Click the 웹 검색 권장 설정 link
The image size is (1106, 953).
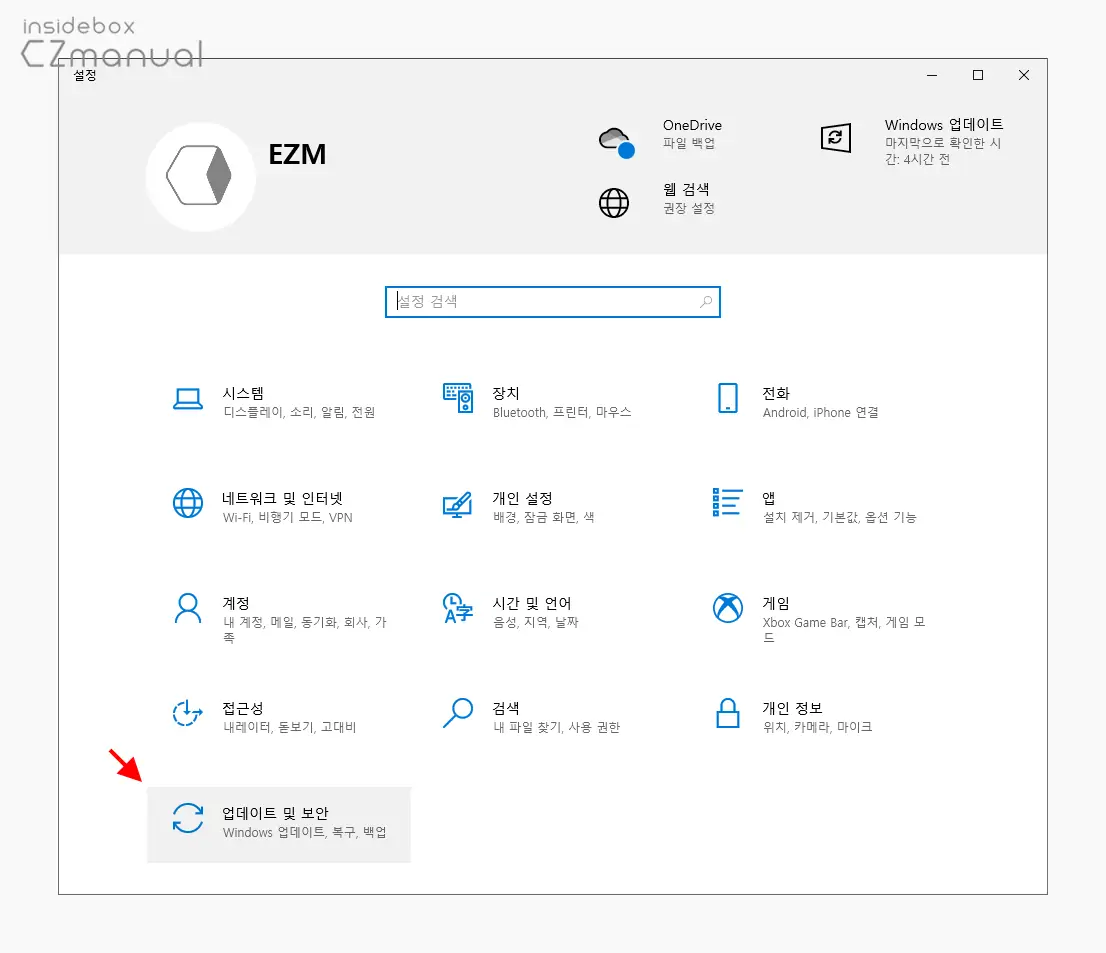[688, 198]
